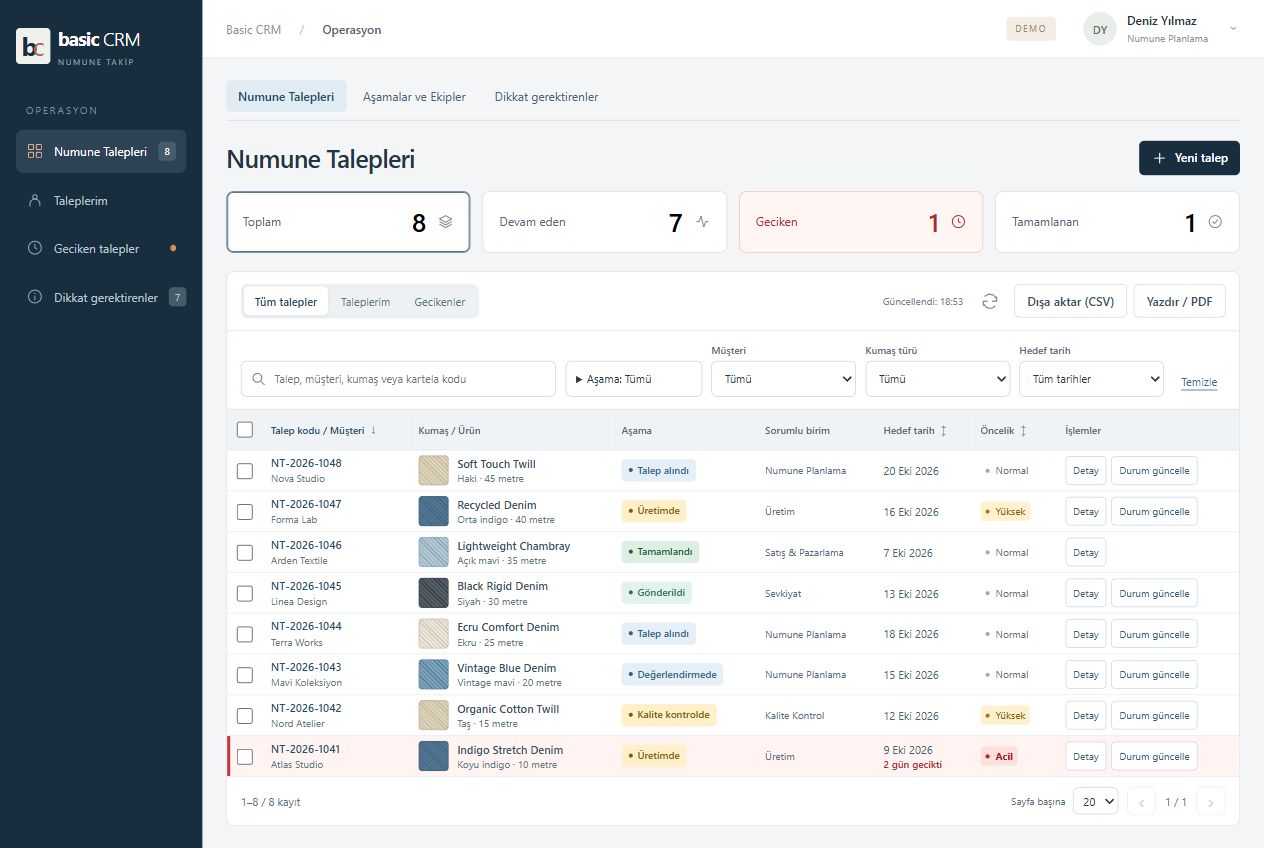Click Durum güncelle for NT-2026-1048

coord(1154,470)
